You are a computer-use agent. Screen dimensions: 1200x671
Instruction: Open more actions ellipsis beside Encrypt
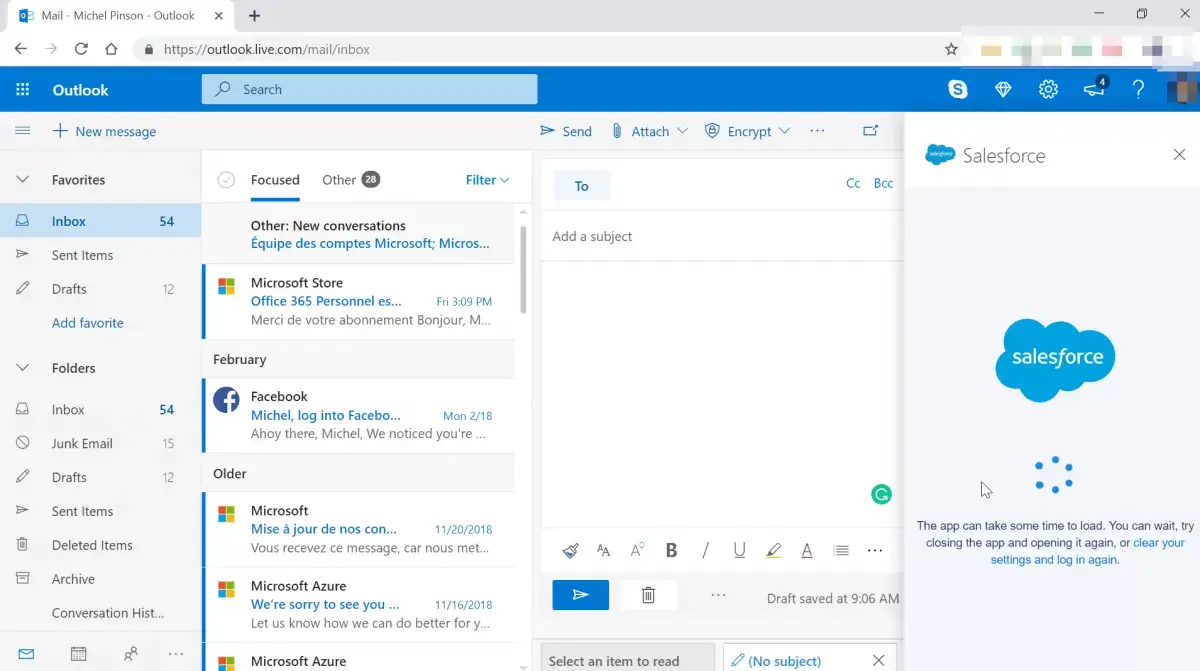(x=817, y=131)
